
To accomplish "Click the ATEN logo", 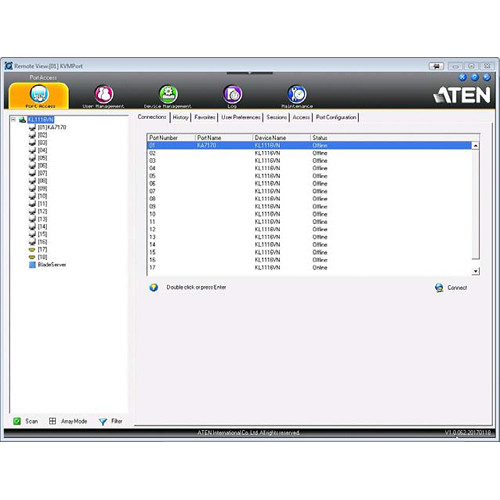I will (462, 95).
